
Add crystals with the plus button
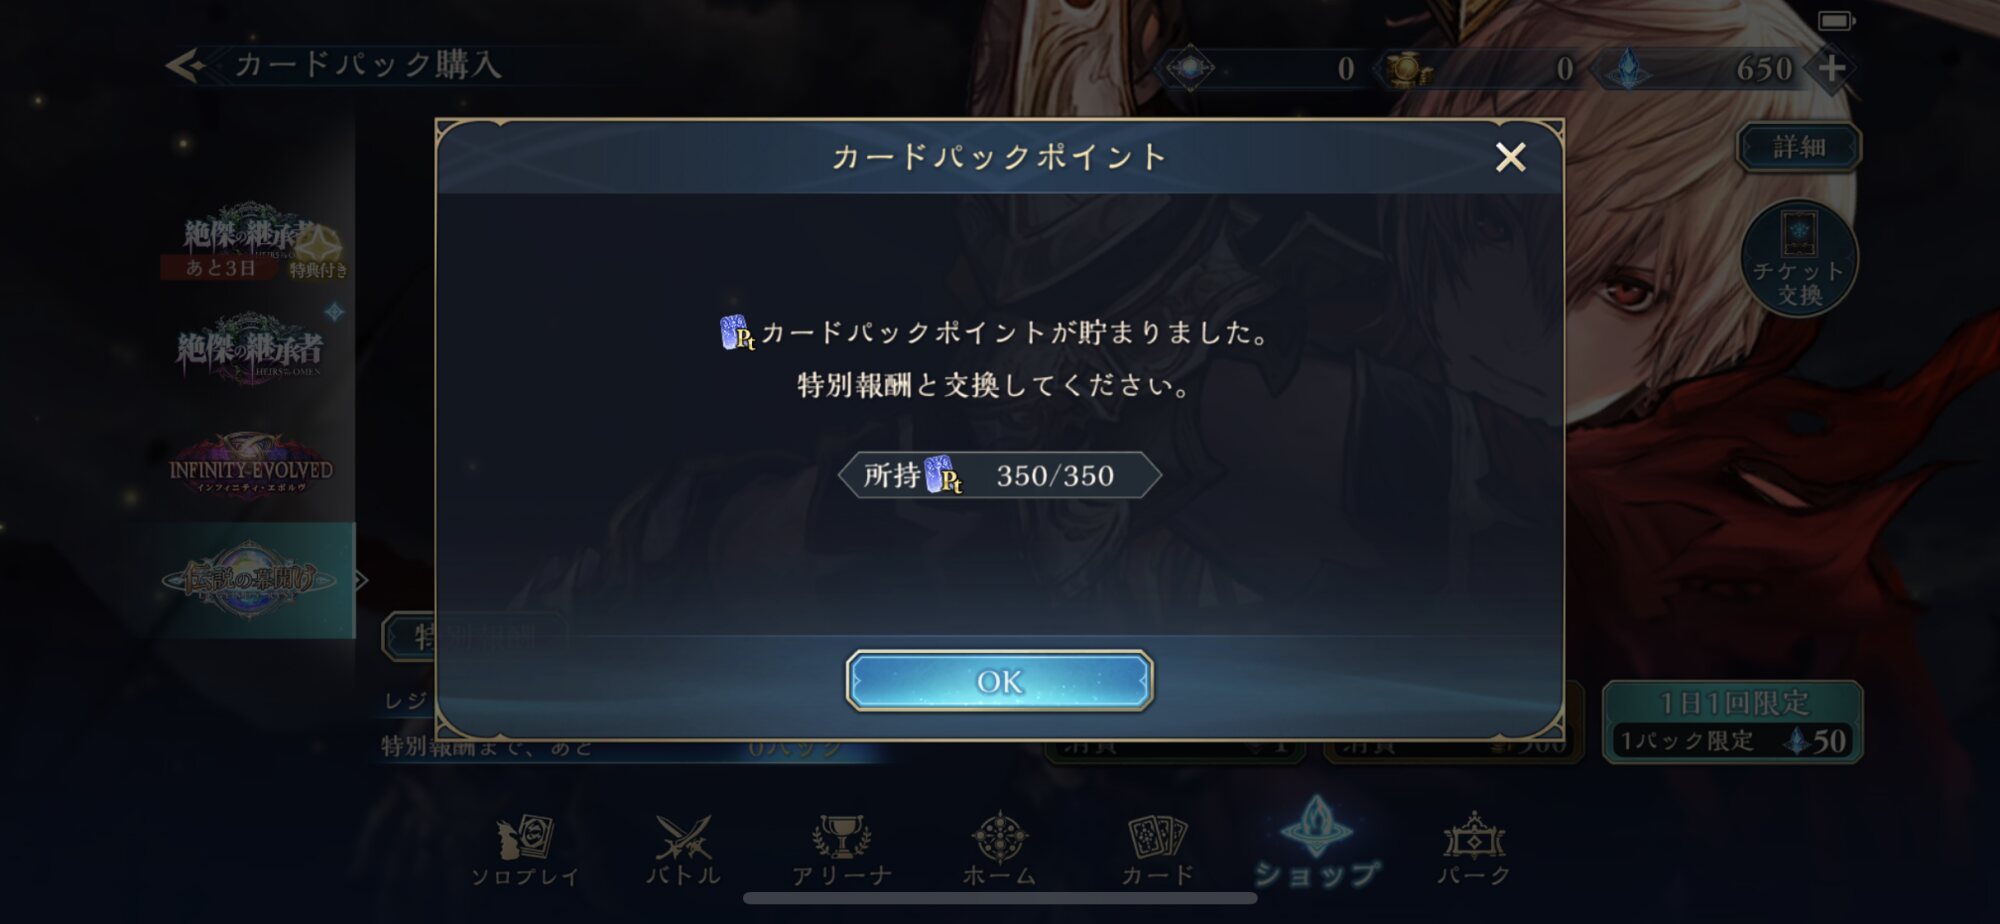coord(1832,68)
